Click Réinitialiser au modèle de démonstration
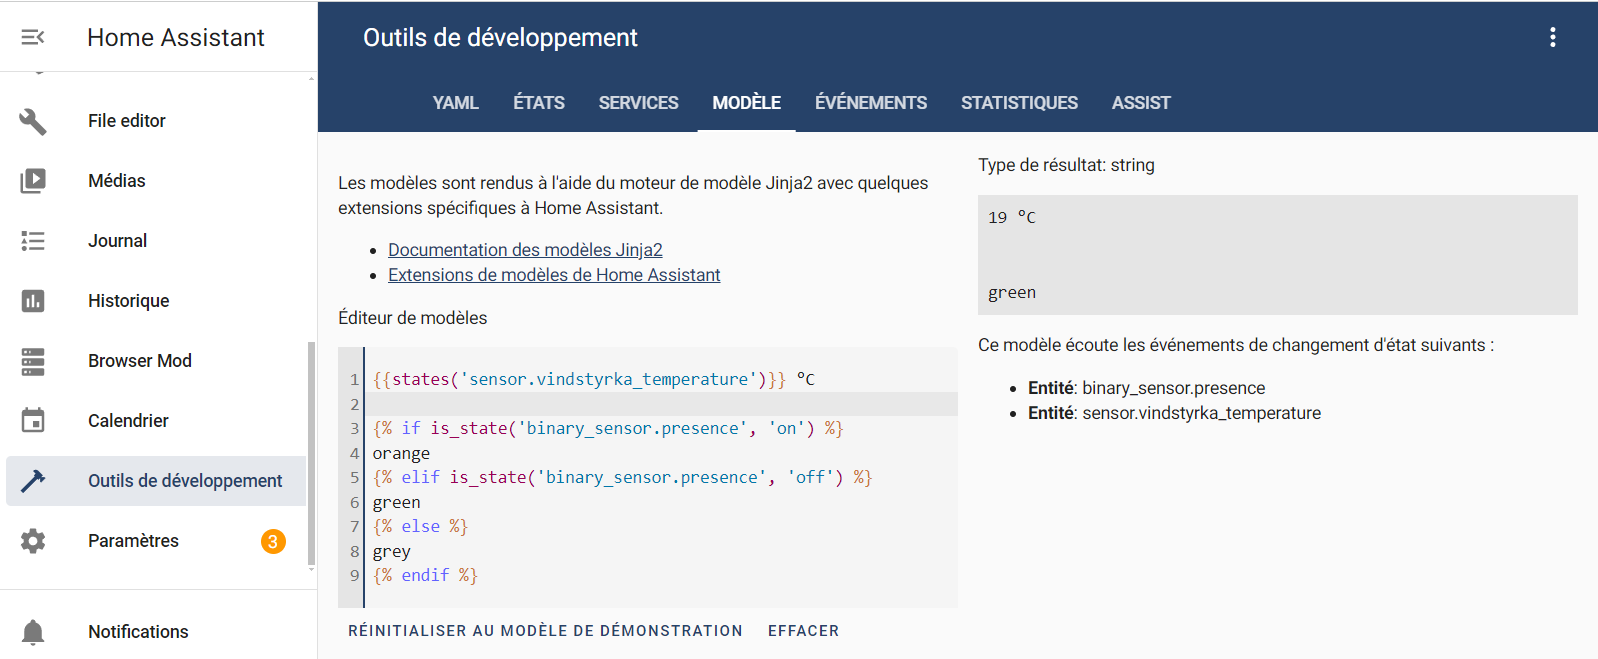 pyautogui.click(x=545, y=631)
